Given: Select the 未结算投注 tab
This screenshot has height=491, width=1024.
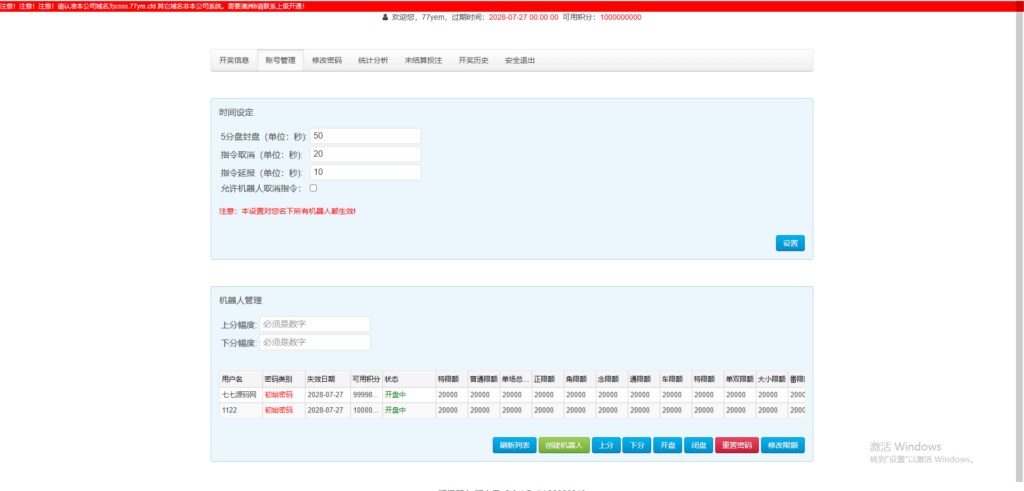Looking at the screenshot, I should tap(423, 60).
